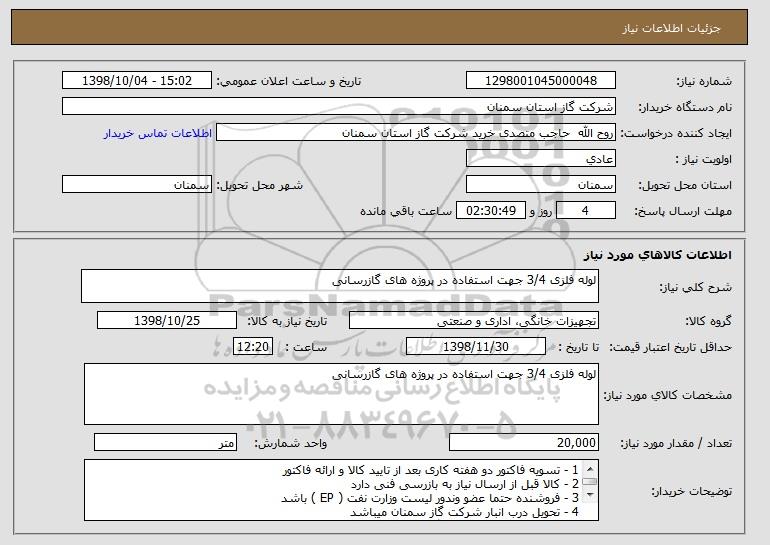This screenshot has width=770, height=545.
Task: Click the توضیحات خریدار label
Action: [691, 491]
